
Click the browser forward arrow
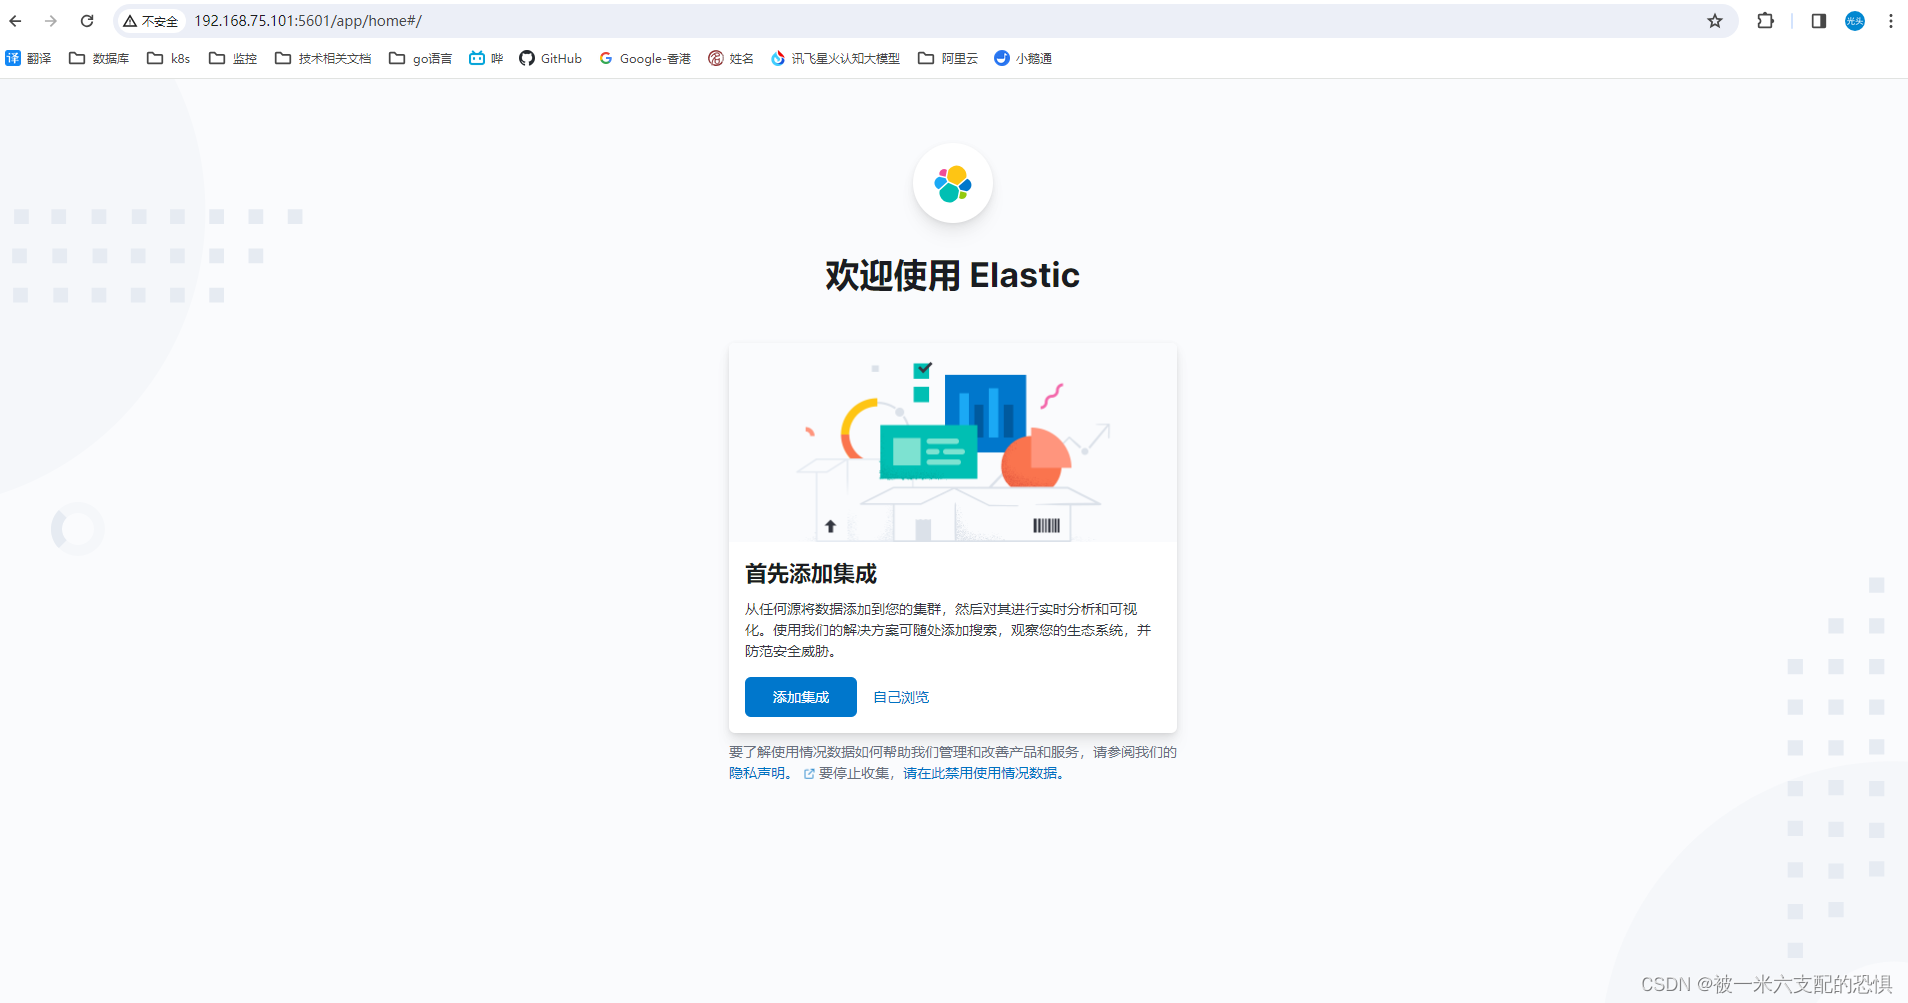[x=51, y=21]
